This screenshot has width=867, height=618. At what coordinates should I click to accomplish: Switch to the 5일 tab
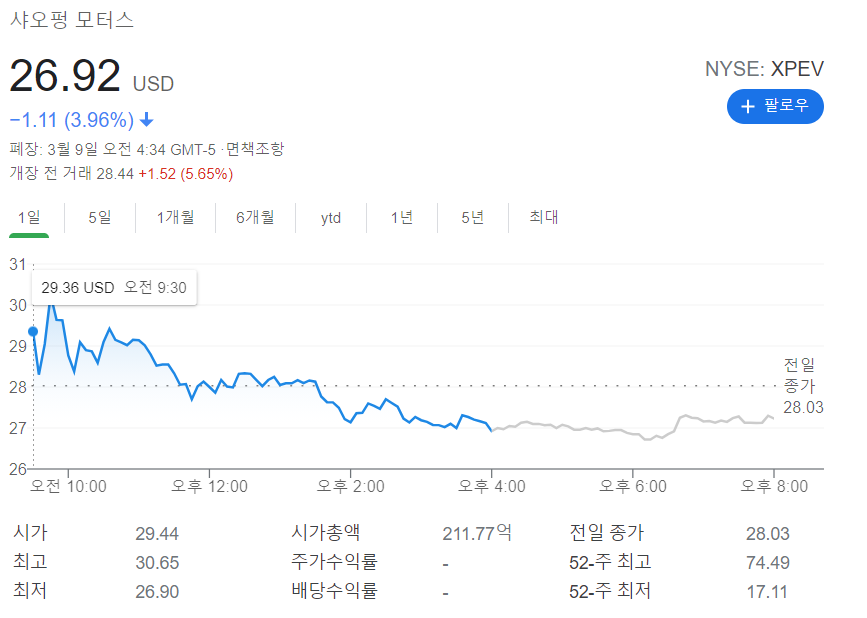tap(100, 217)
